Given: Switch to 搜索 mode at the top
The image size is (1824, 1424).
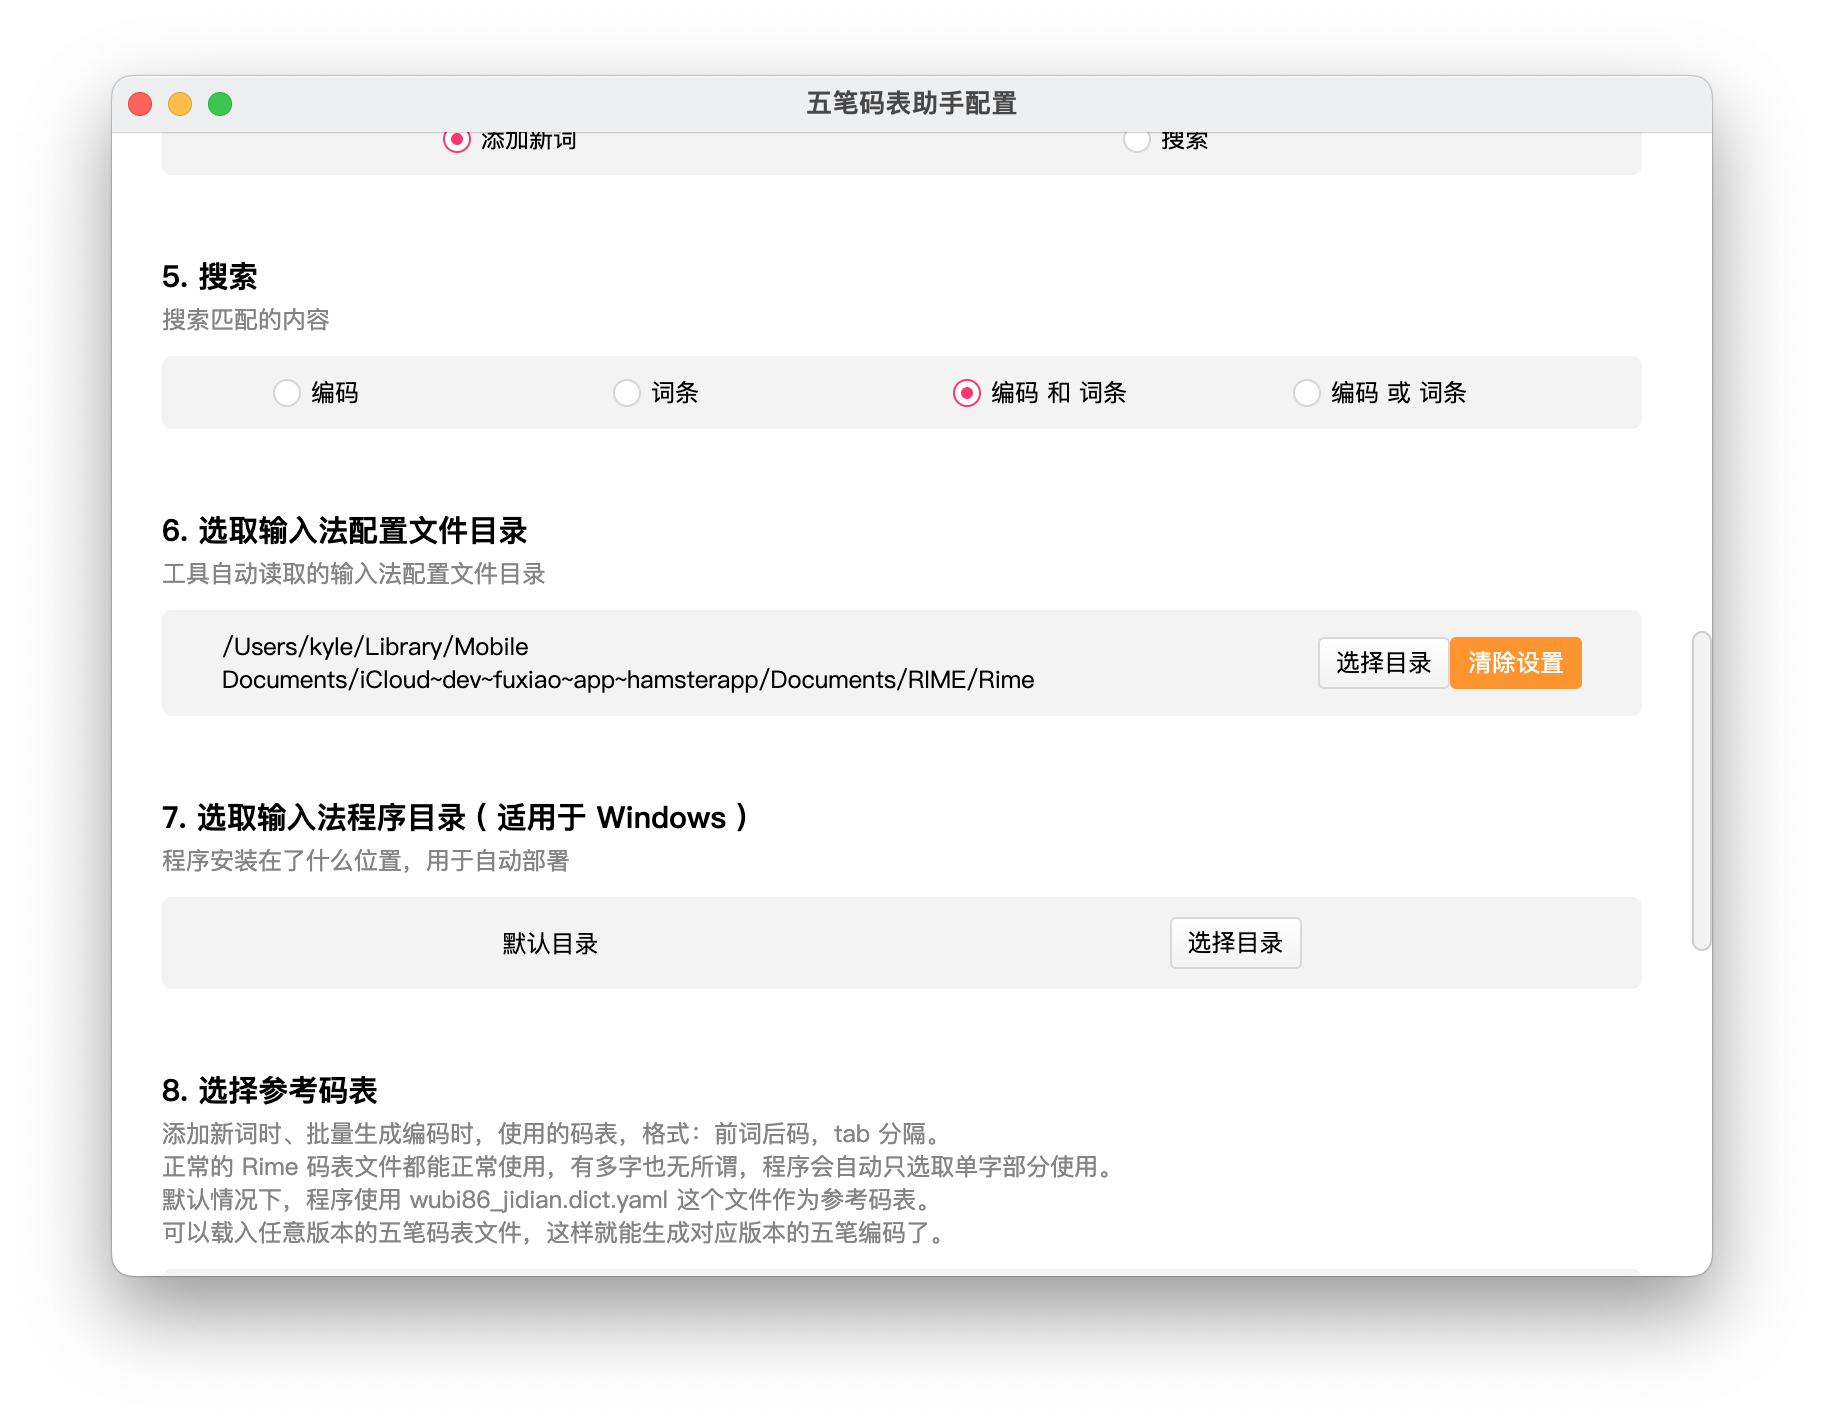Looking at the screenshot, I should click(x=1136, y=140).
